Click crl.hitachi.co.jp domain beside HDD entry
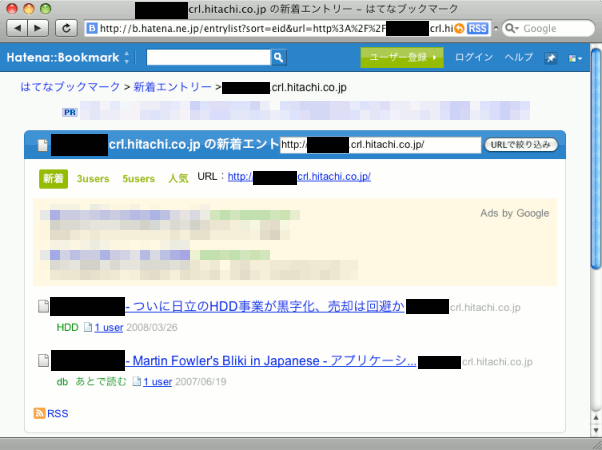The width and height of the screenshot is (602, 450). point(485,308)
